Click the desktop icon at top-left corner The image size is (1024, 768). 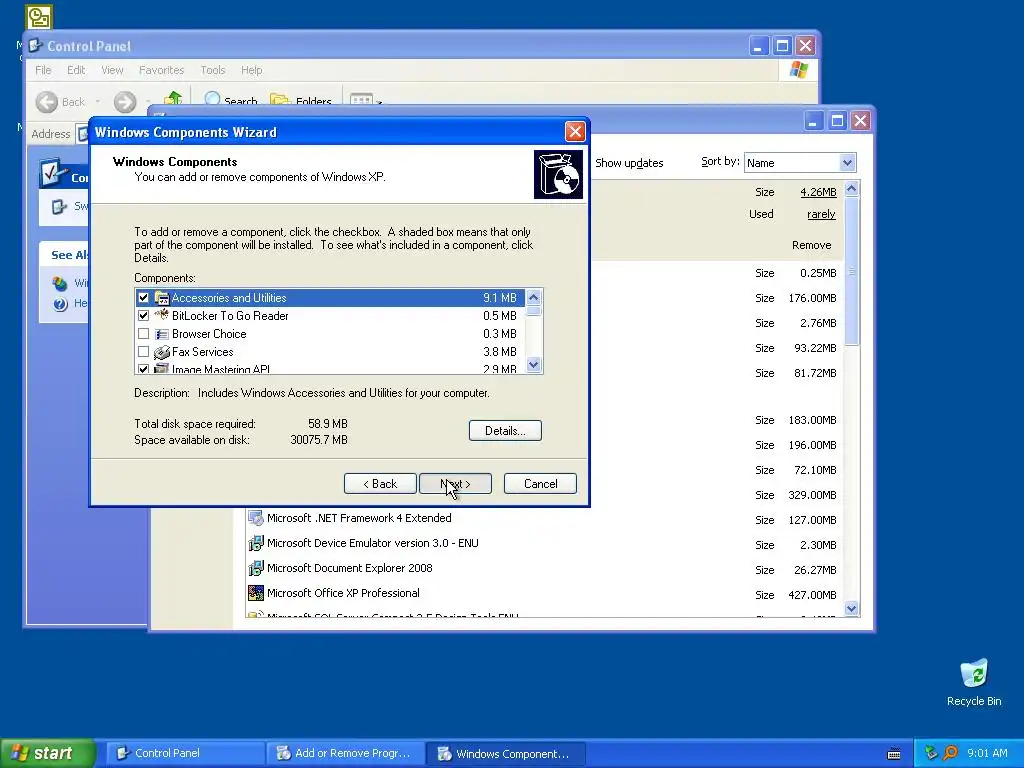39,17
